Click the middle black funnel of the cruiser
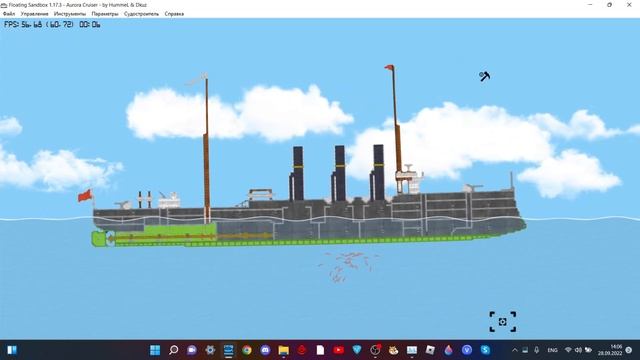The height and width of the screenshot is (360, 640). 339,173
